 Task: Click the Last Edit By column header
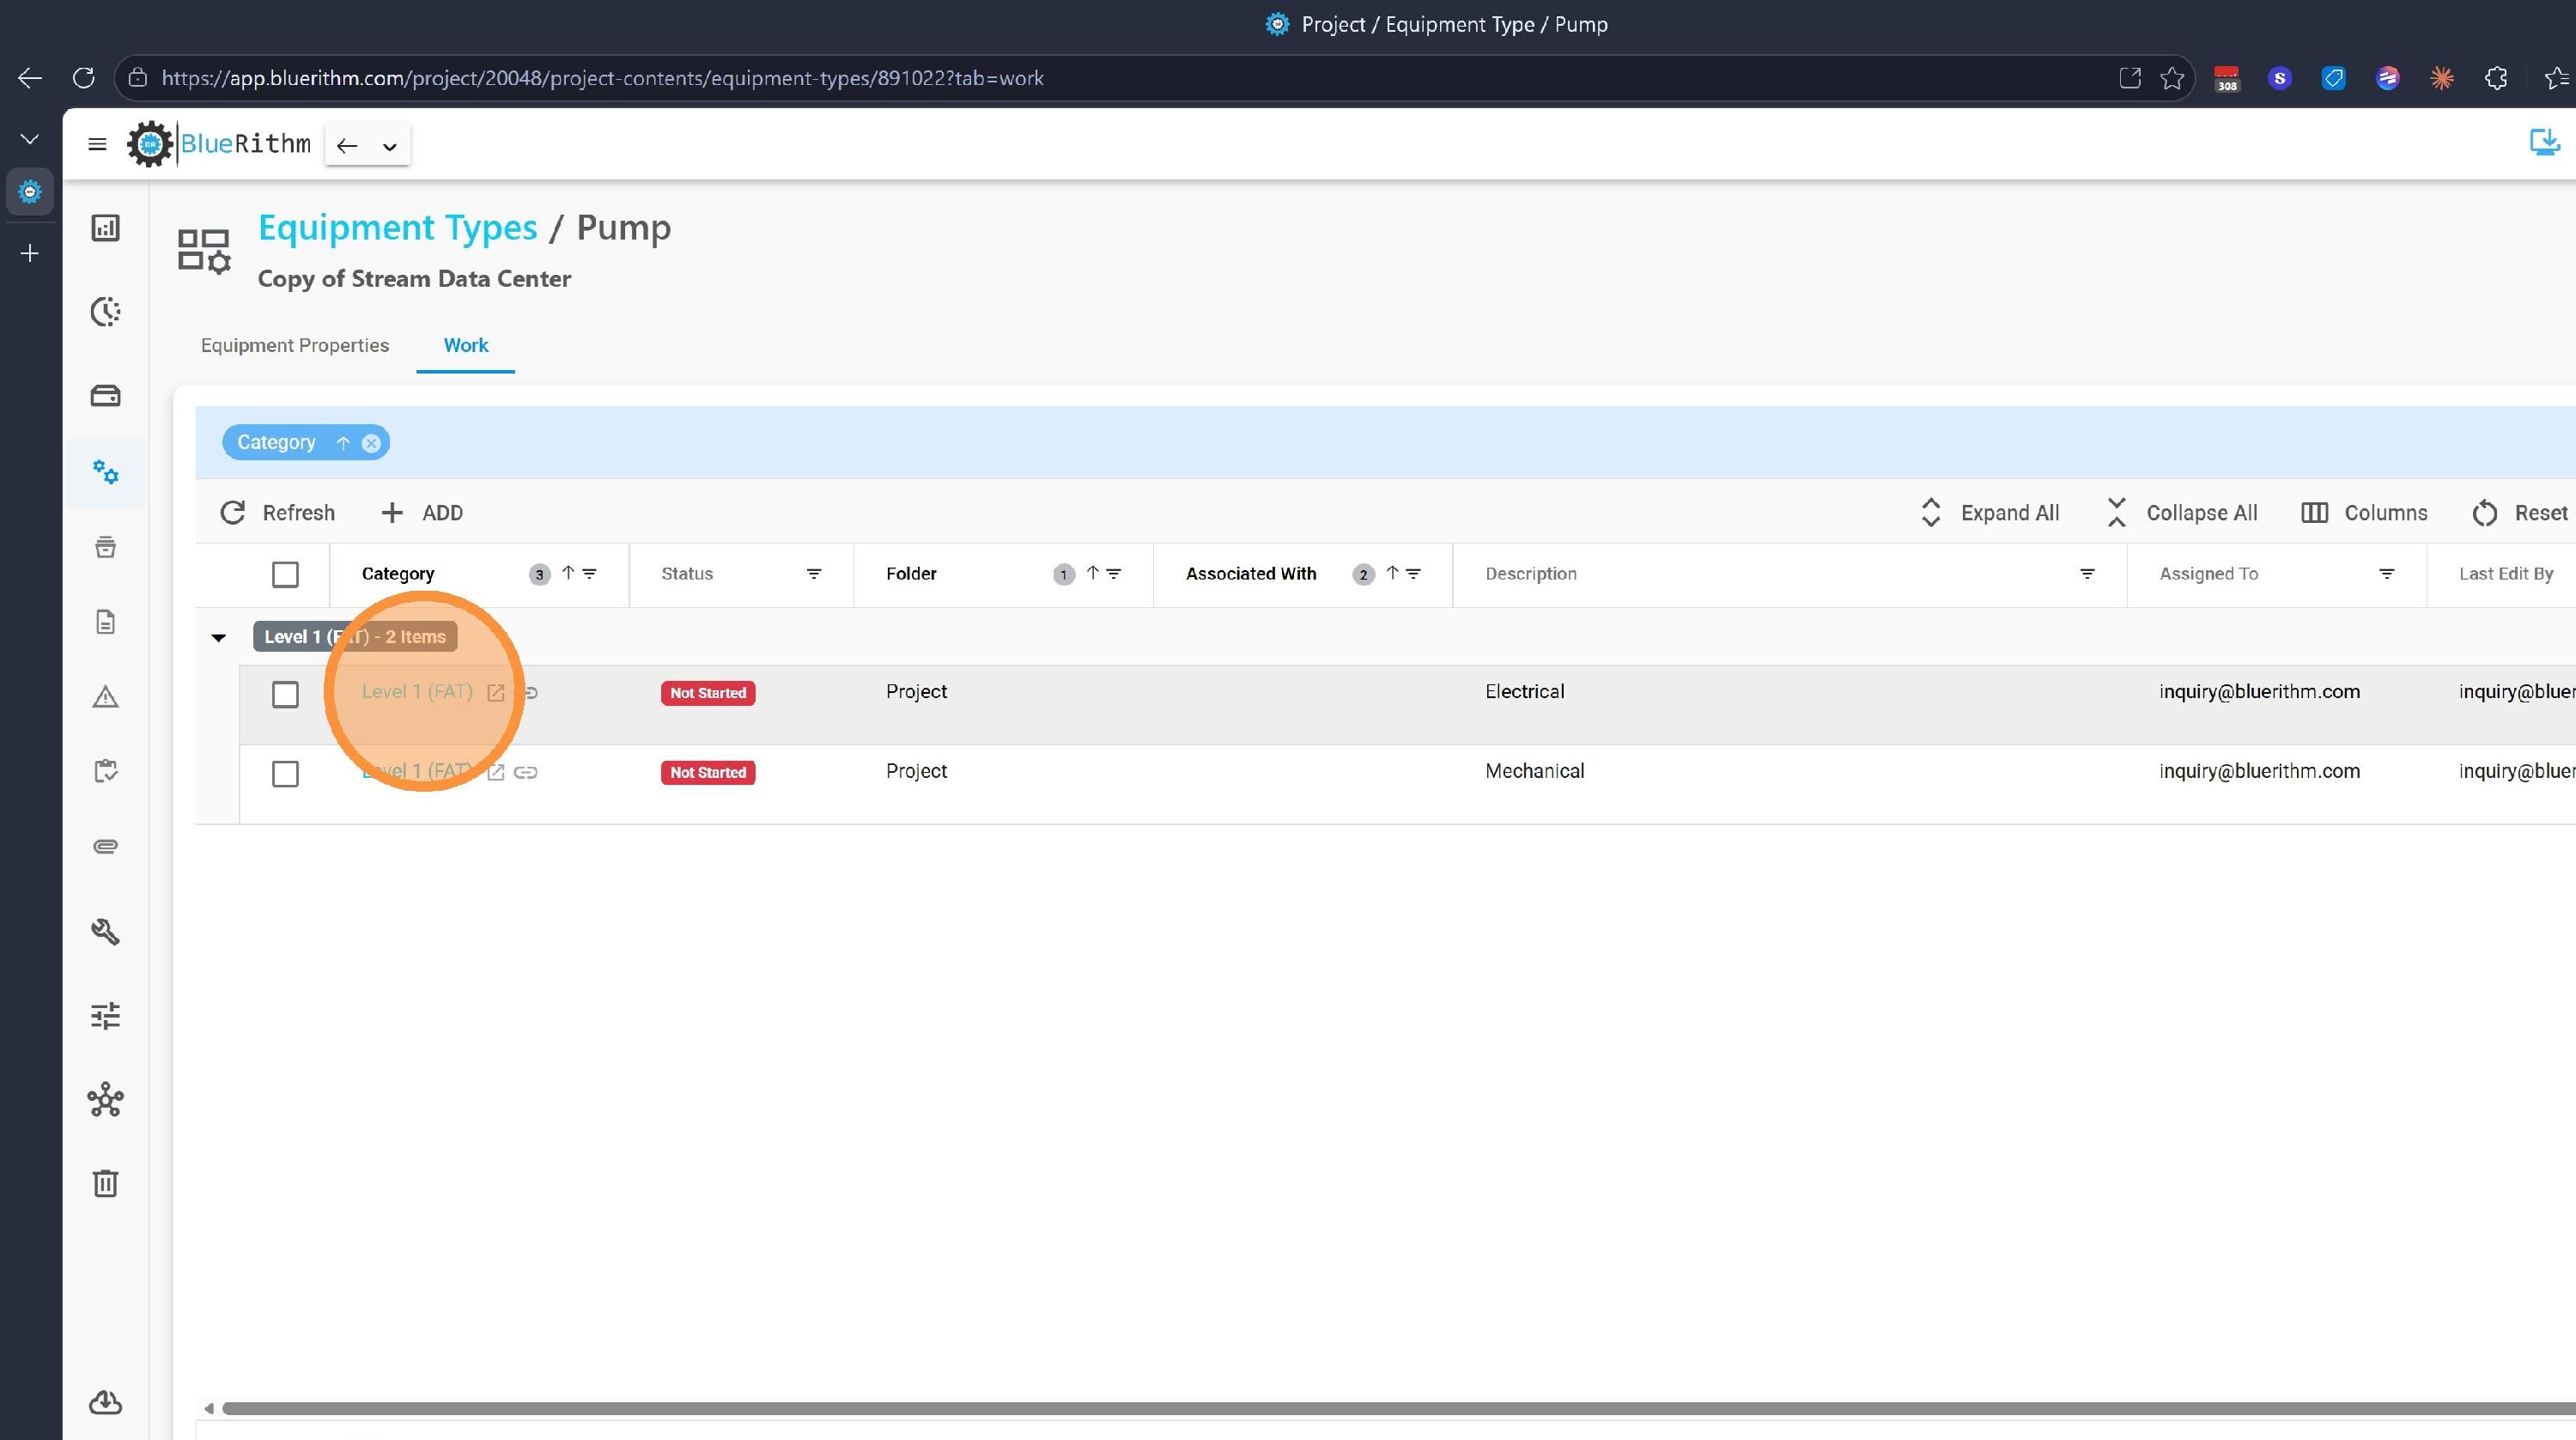2506,574
